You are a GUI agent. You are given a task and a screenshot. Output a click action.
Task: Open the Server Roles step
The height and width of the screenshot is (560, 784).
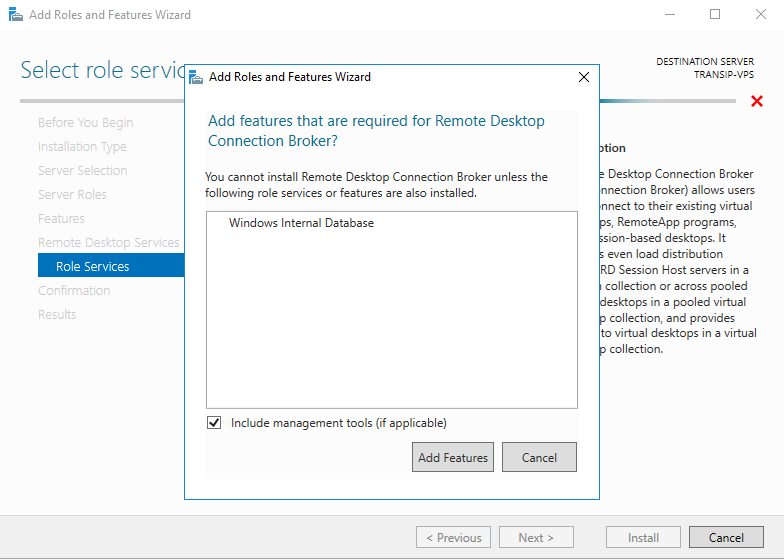click(x=72, y=194)
